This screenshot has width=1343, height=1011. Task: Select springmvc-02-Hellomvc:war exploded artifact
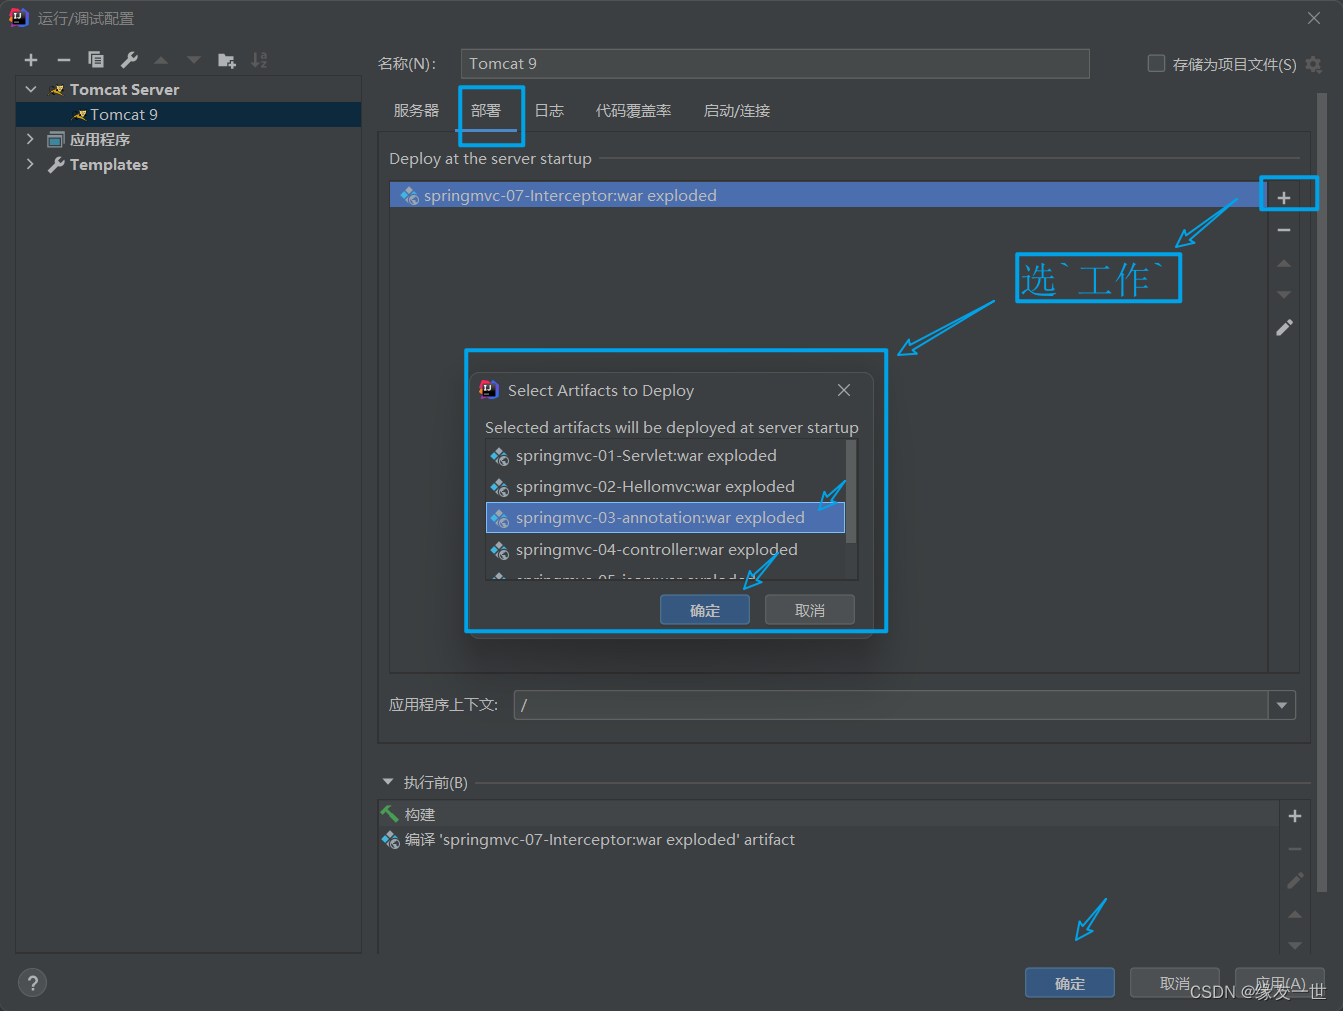666,487
